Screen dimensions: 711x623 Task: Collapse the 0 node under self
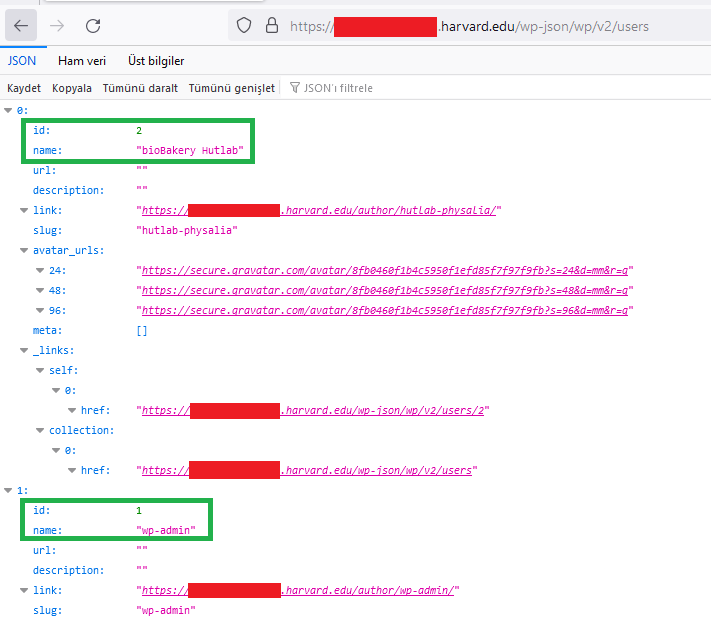point(56,390)
